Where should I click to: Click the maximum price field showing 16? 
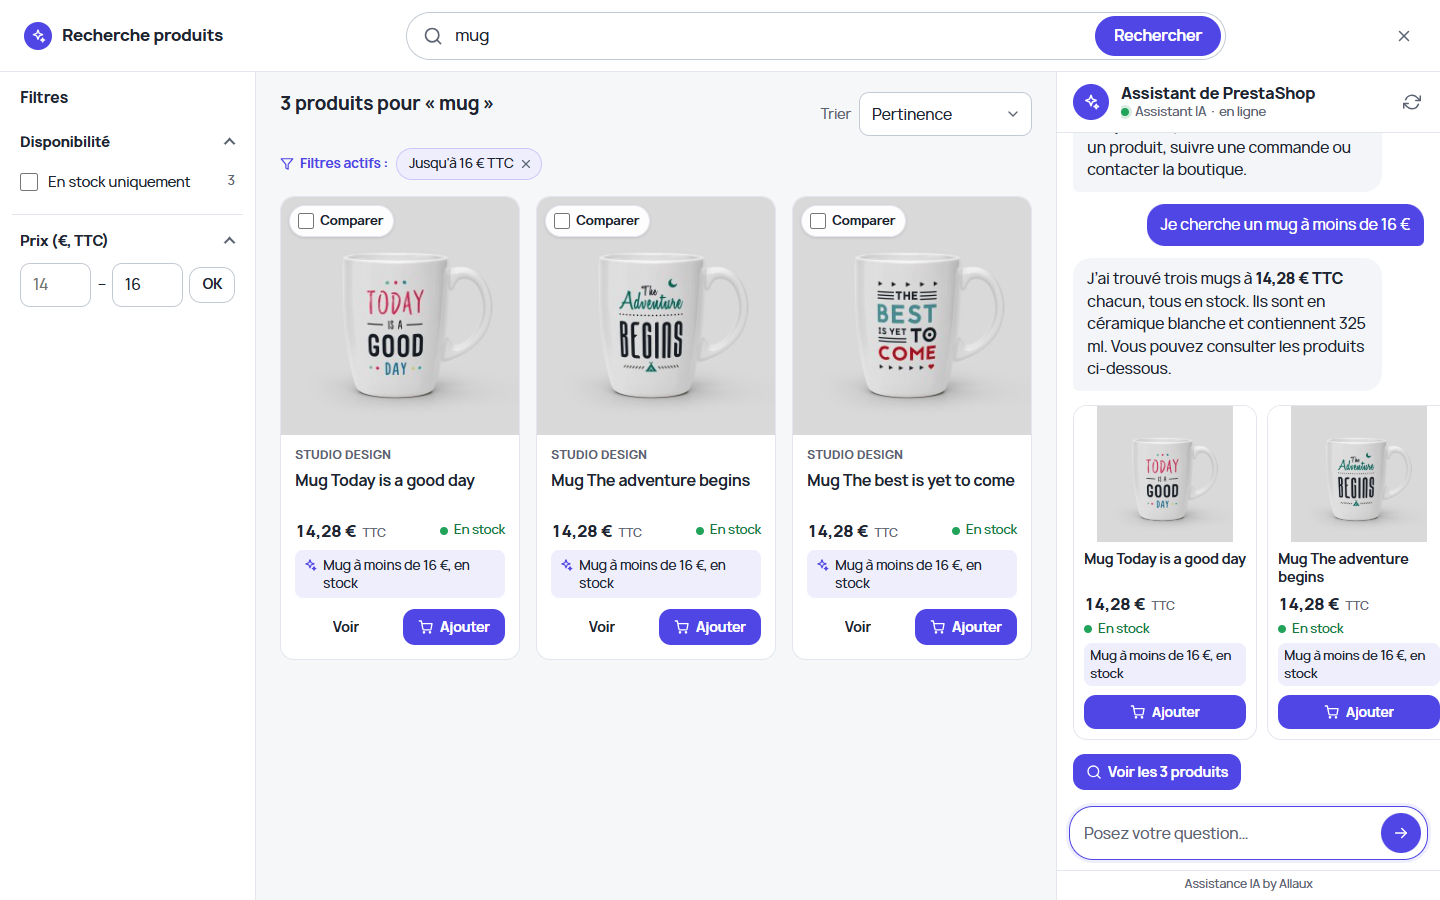click(147, 285)
